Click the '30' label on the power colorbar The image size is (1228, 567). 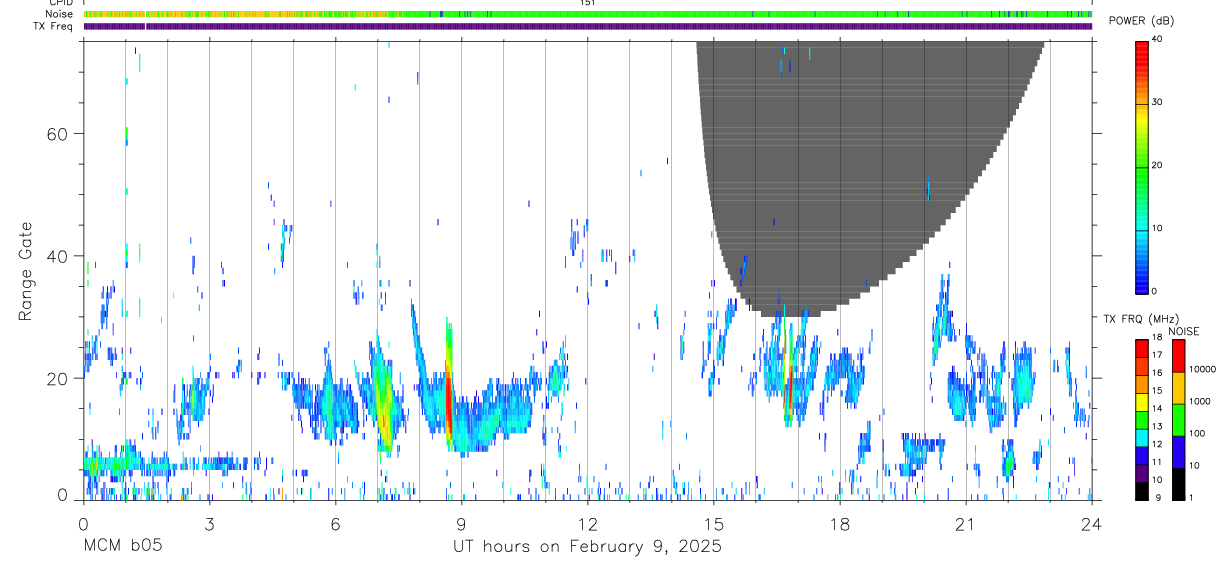(1158, 102)
